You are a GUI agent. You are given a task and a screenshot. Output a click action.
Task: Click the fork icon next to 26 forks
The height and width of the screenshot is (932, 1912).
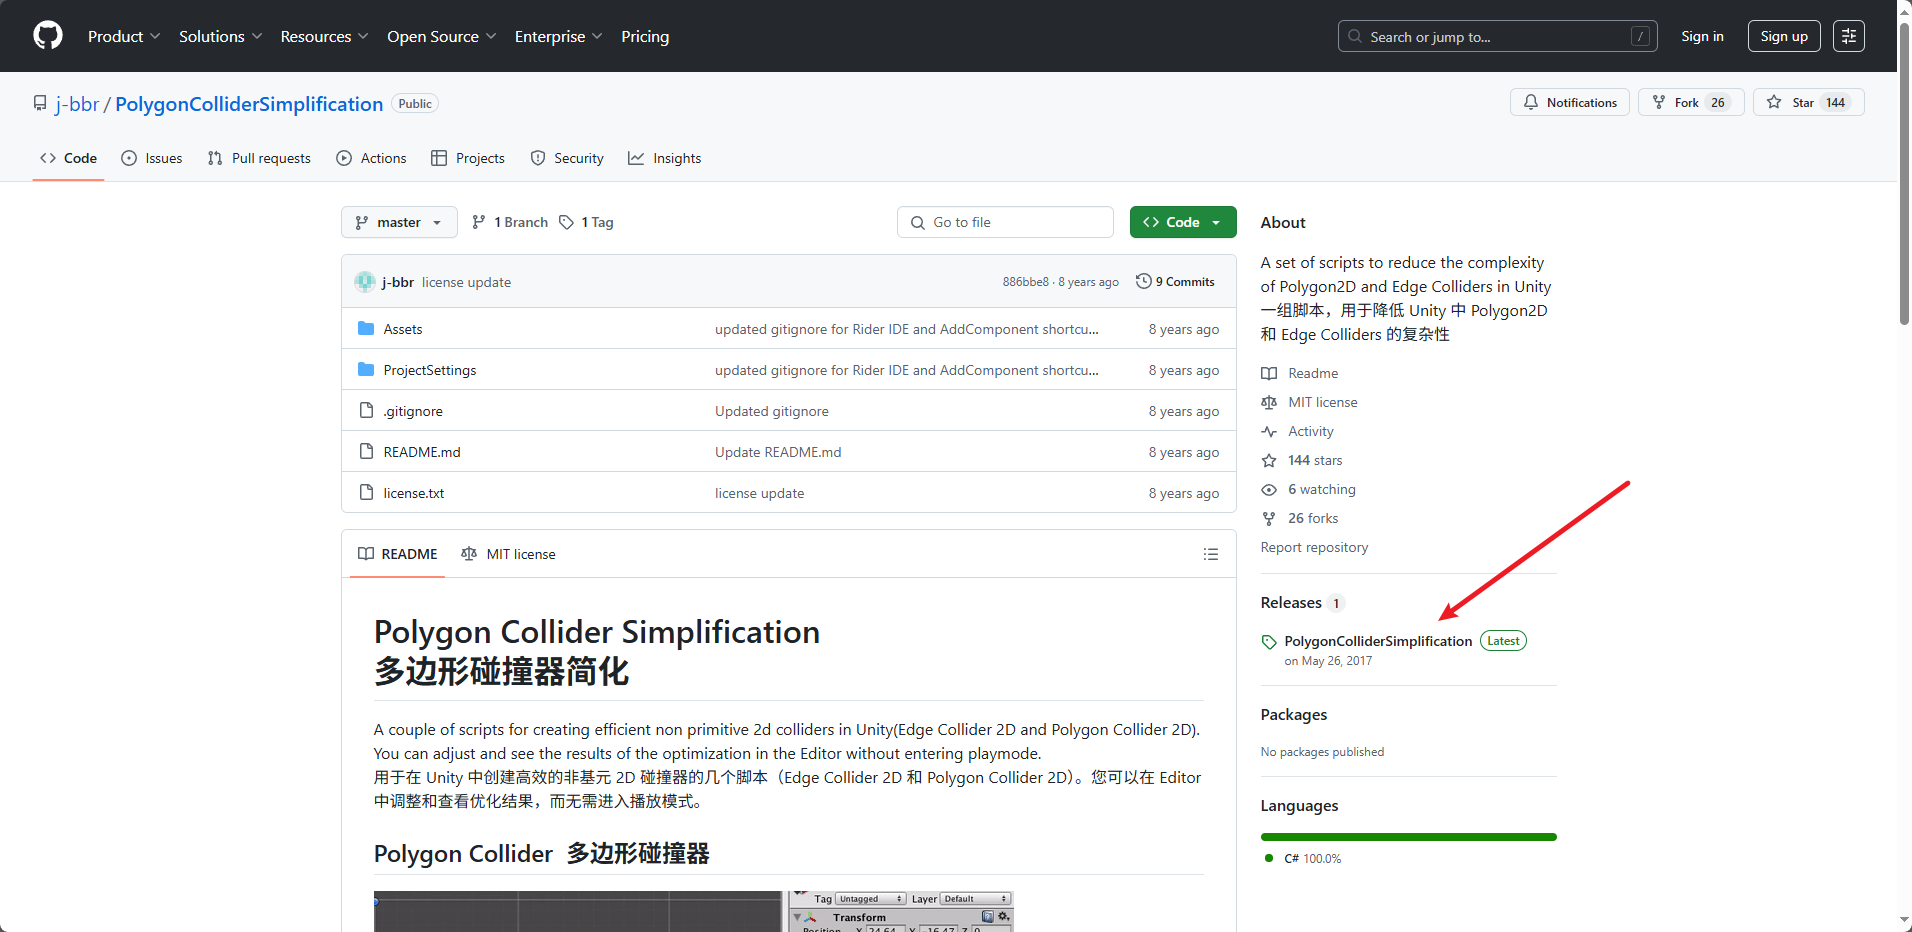click(x=1269, y=518)
